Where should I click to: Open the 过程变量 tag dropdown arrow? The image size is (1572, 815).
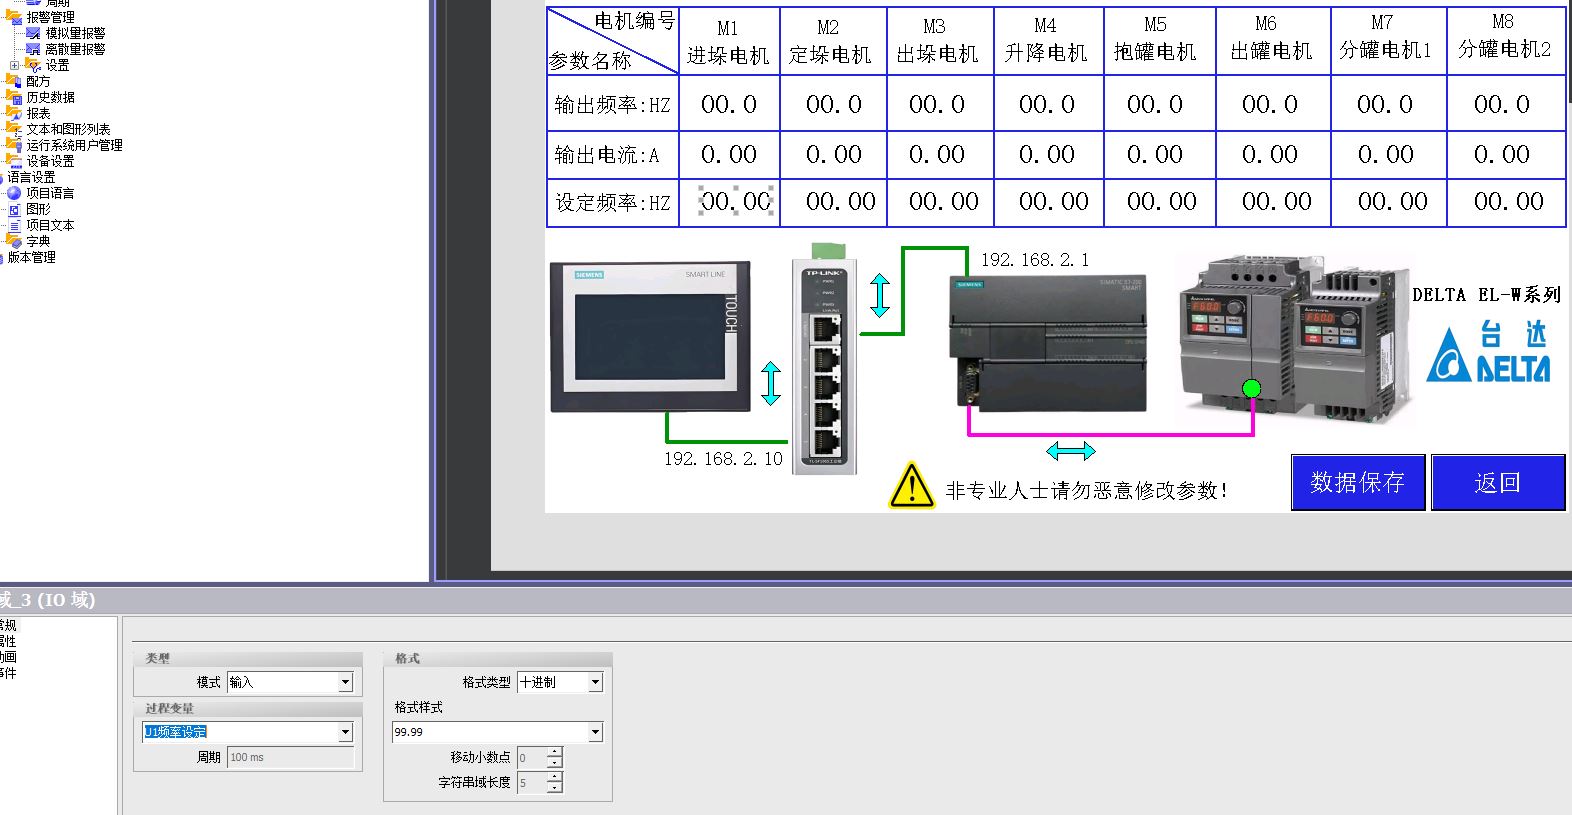[x=345, y=732]
